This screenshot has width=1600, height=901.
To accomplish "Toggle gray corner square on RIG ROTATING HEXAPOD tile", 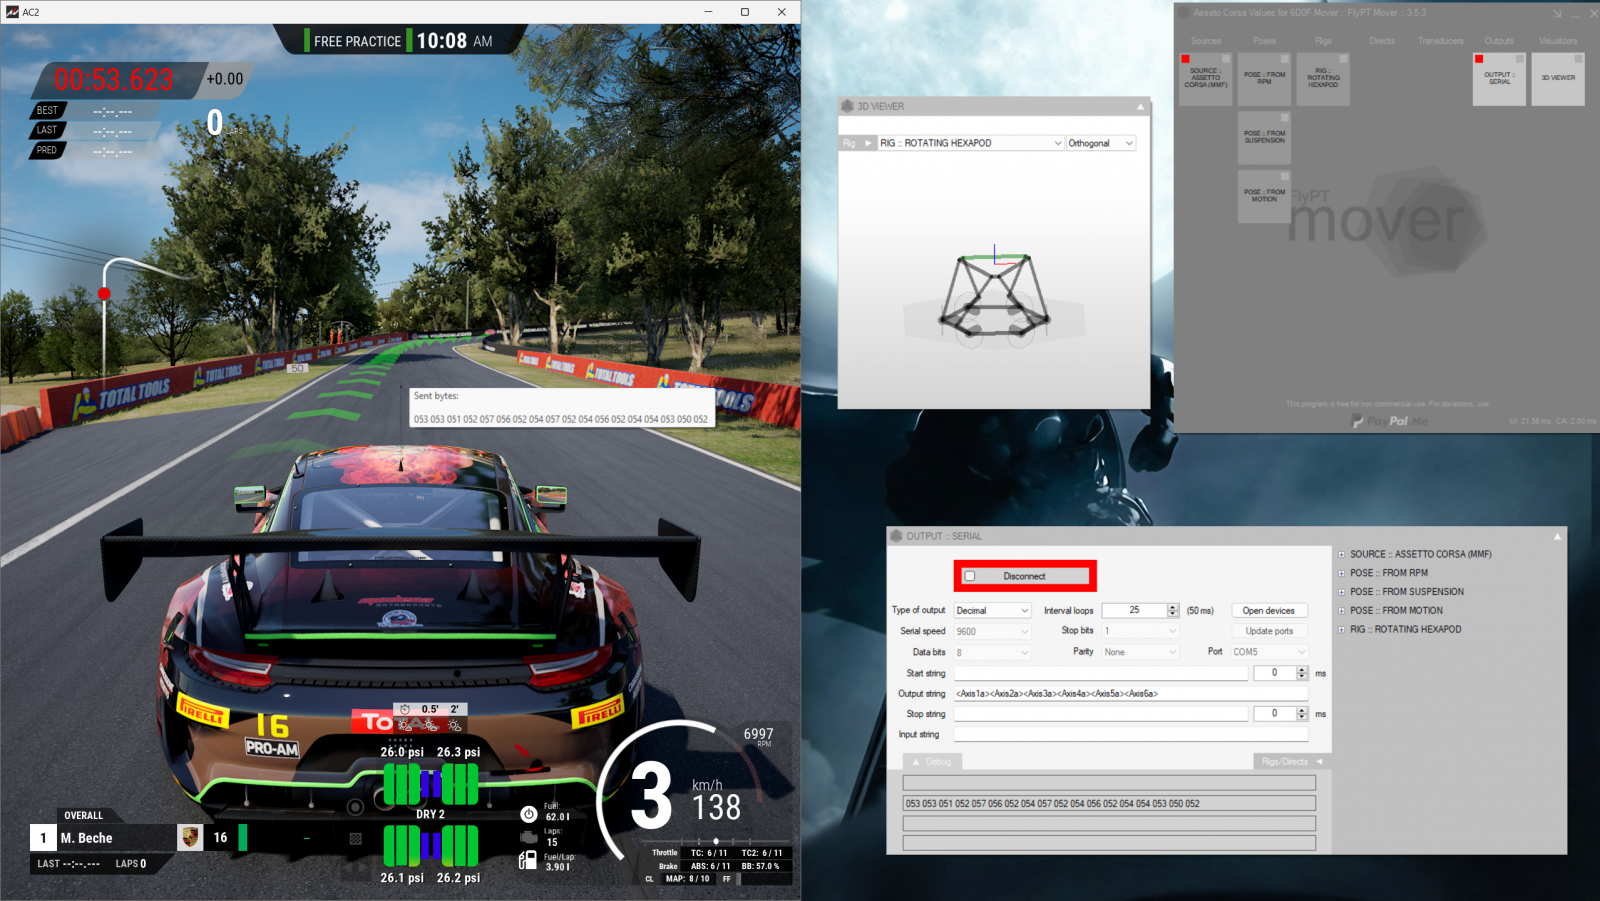I will [1344, 59].
